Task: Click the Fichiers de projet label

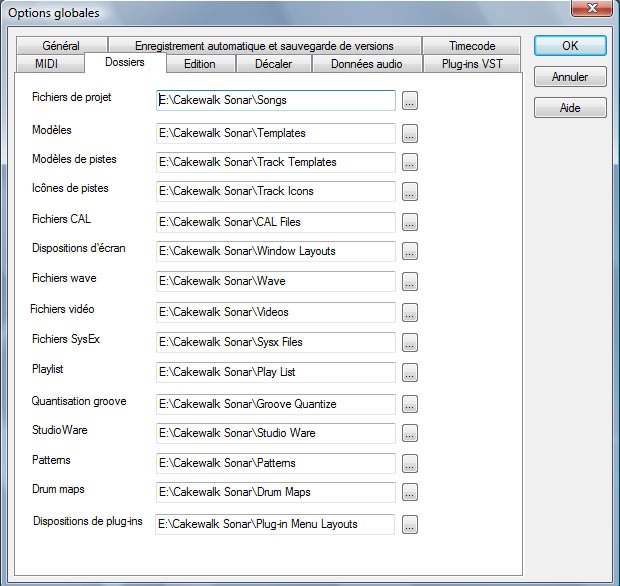Action: point(72,97)
